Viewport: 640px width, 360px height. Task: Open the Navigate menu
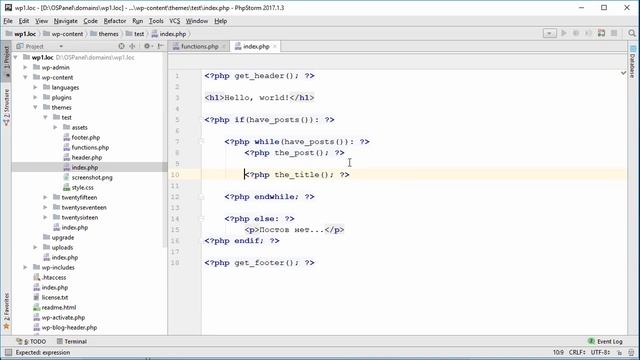[x=65, y=21]
